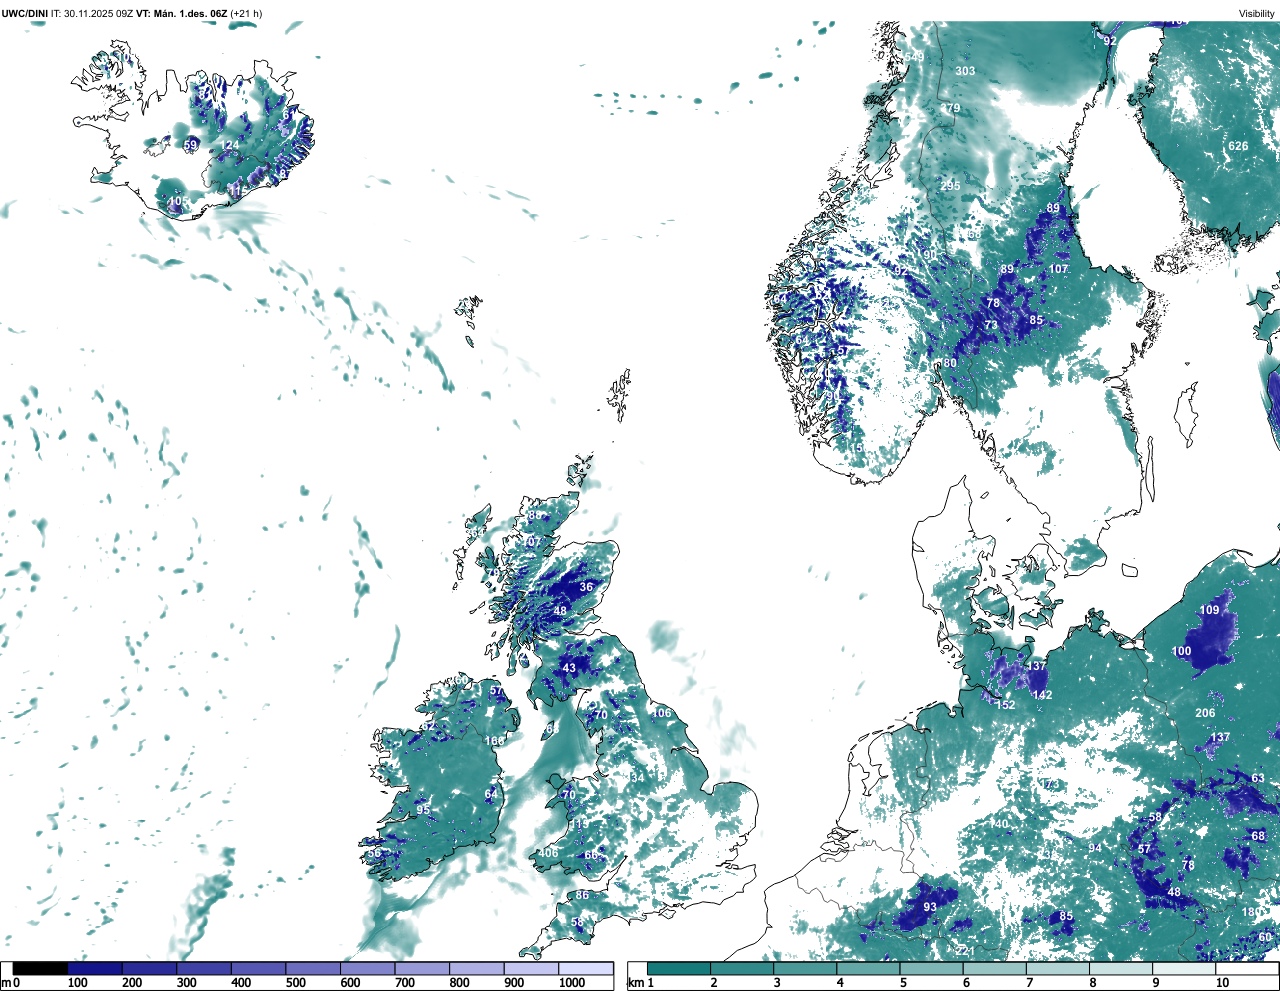Click the '59' value in western Iceland

tap(191, 145)
